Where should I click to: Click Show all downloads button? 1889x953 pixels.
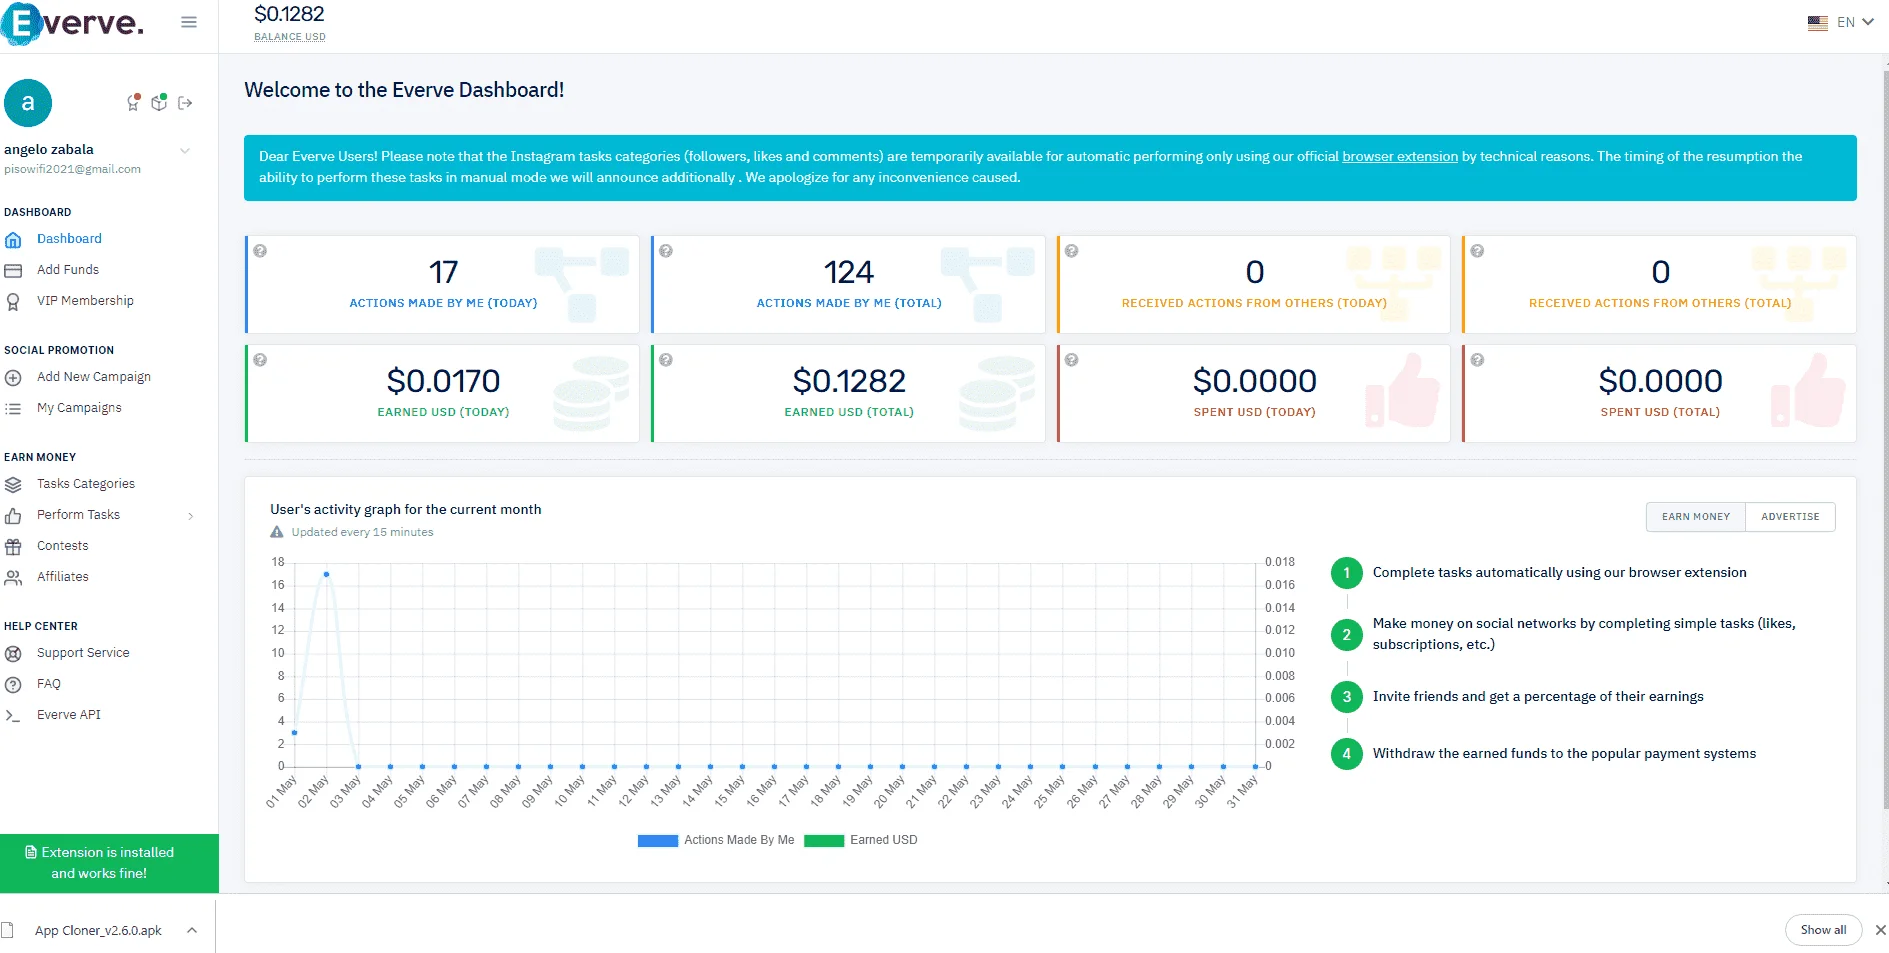[1823, 930]
